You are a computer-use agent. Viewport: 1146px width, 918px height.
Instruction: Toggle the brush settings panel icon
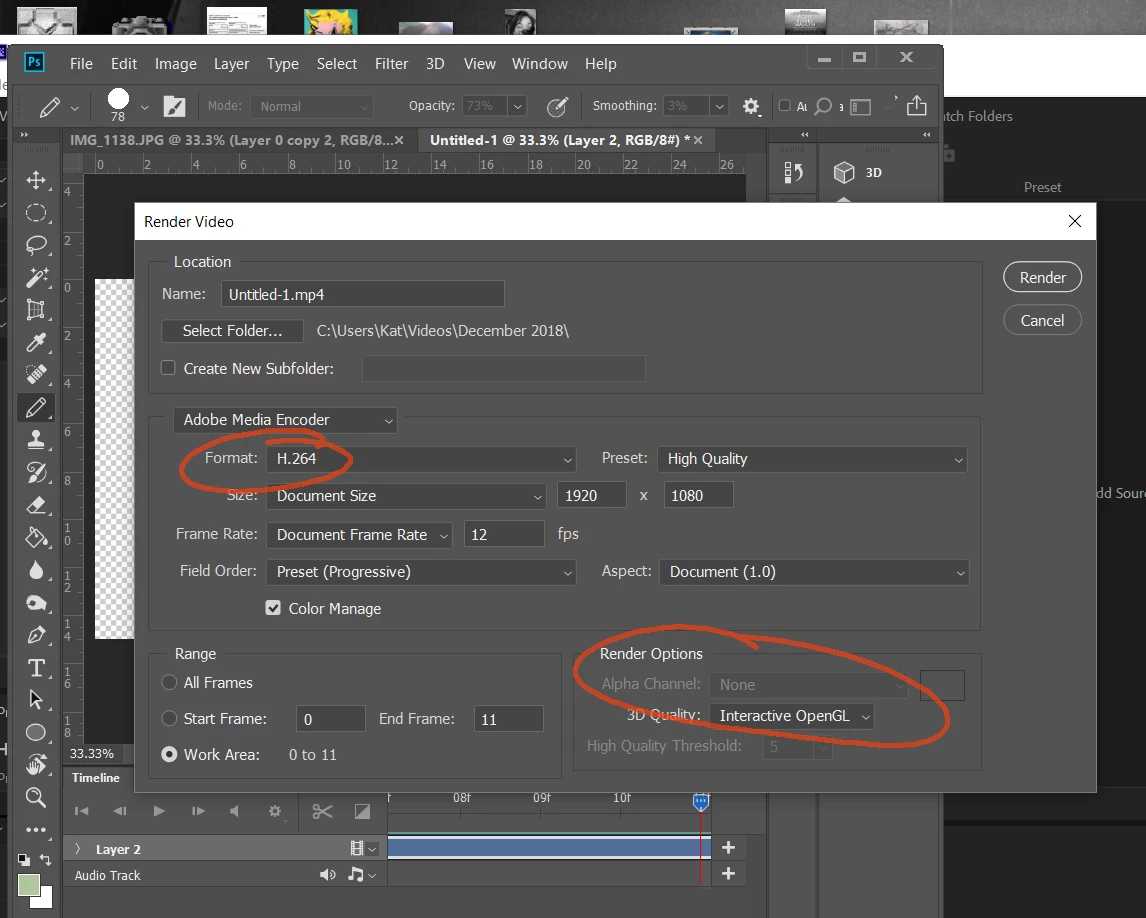click(x=174, y=107)
